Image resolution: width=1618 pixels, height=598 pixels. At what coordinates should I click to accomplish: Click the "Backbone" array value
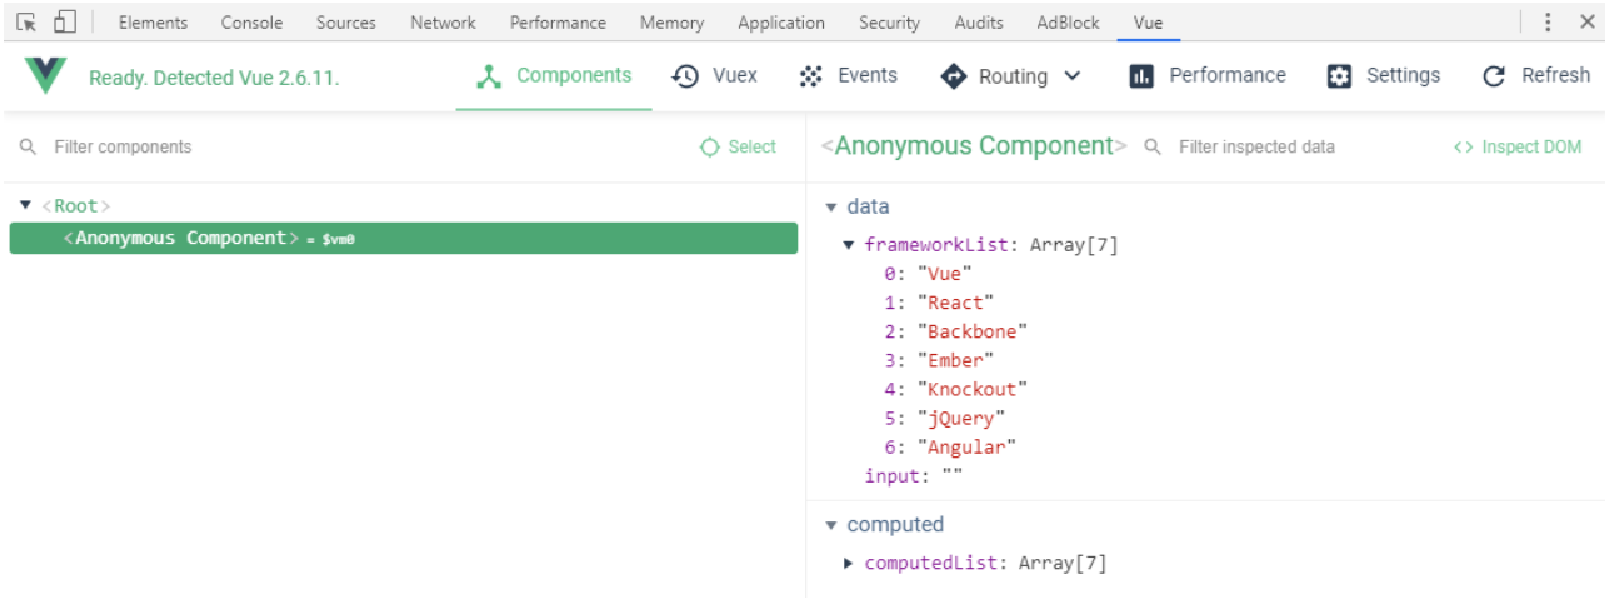972,332
